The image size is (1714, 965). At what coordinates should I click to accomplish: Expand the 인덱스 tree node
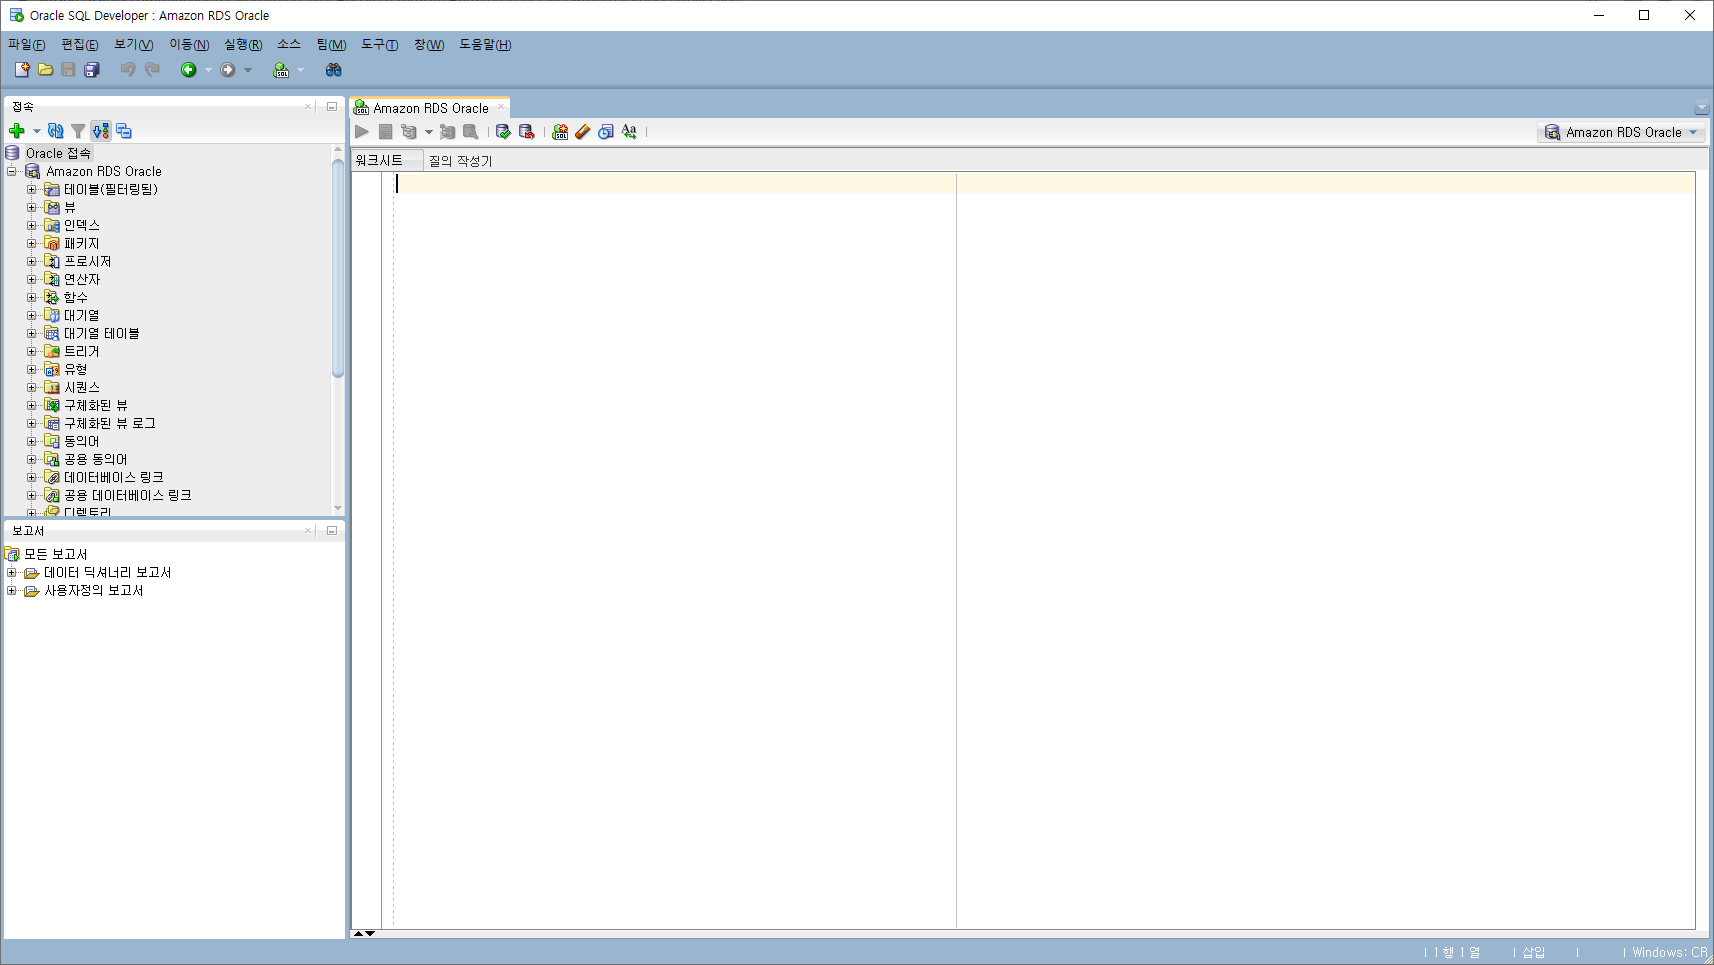32,226
